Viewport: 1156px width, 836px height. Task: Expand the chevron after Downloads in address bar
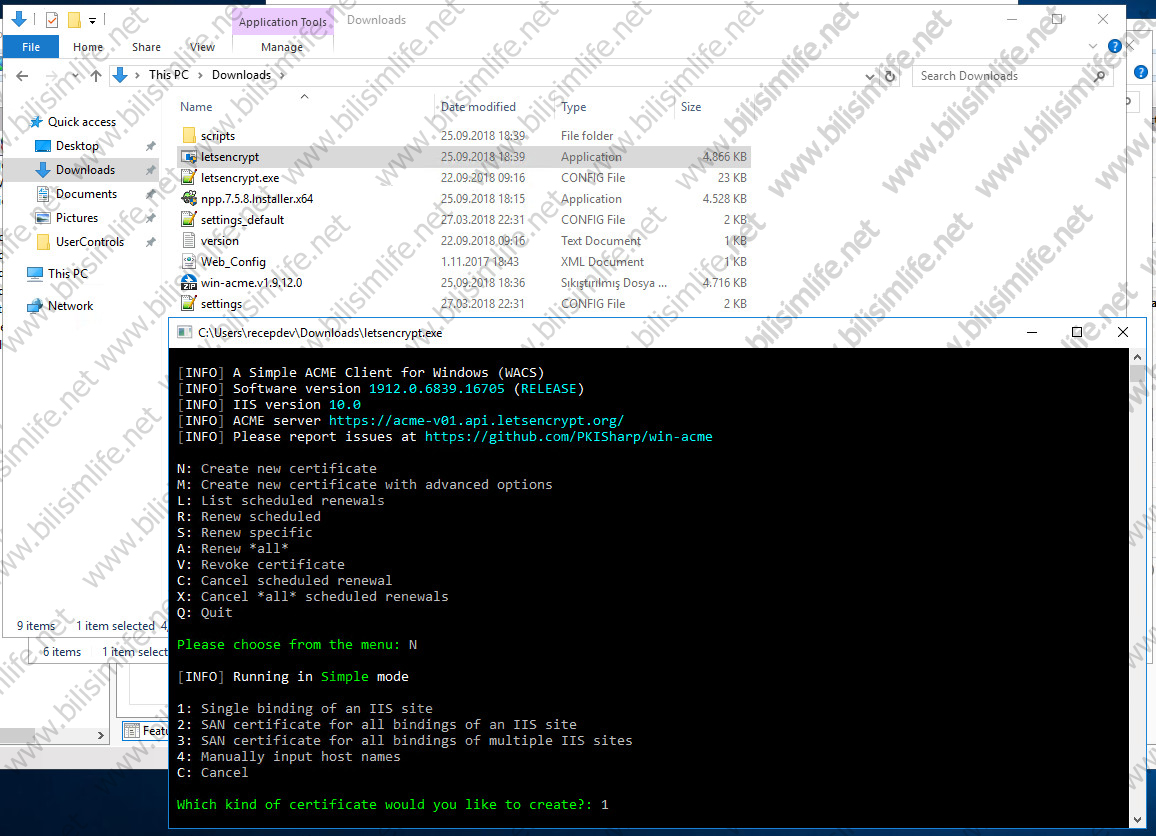coord(282,75)
